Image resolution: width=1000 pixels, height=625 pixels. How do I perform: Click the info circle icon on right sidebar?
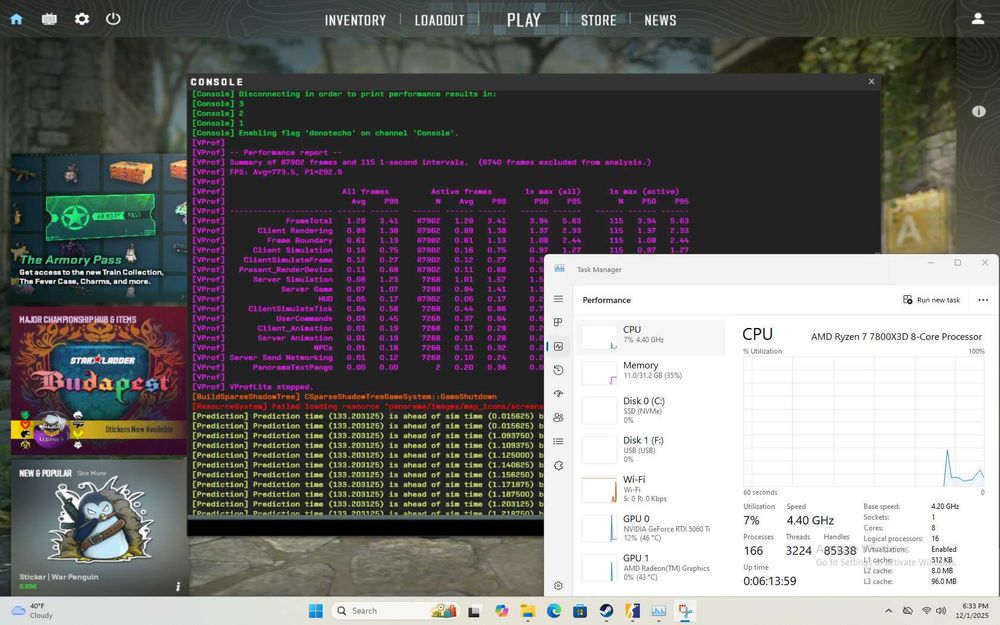click(x=978, y=111)
